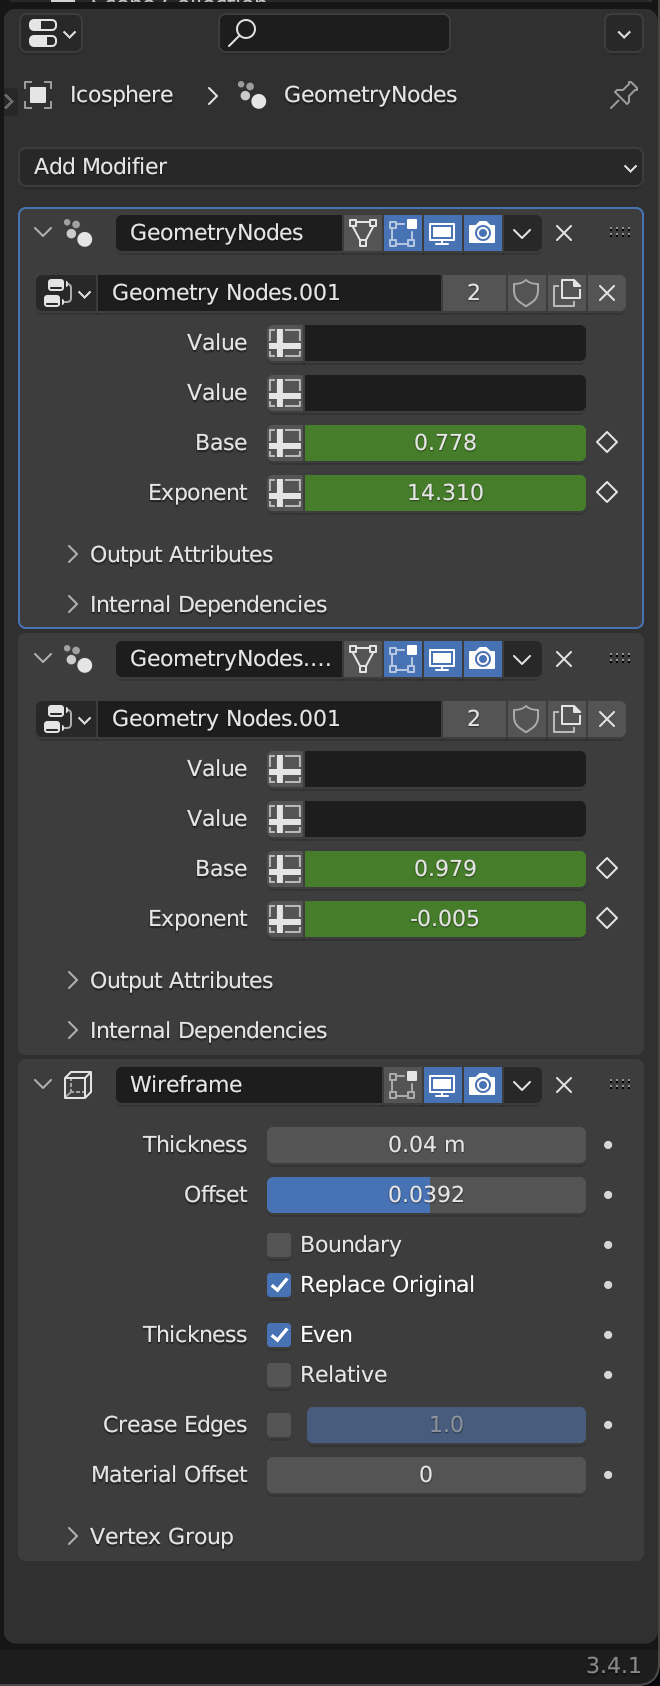Click the first GeometryNodes modifier name field
The image size is (660, 1686).
[229, 233]
